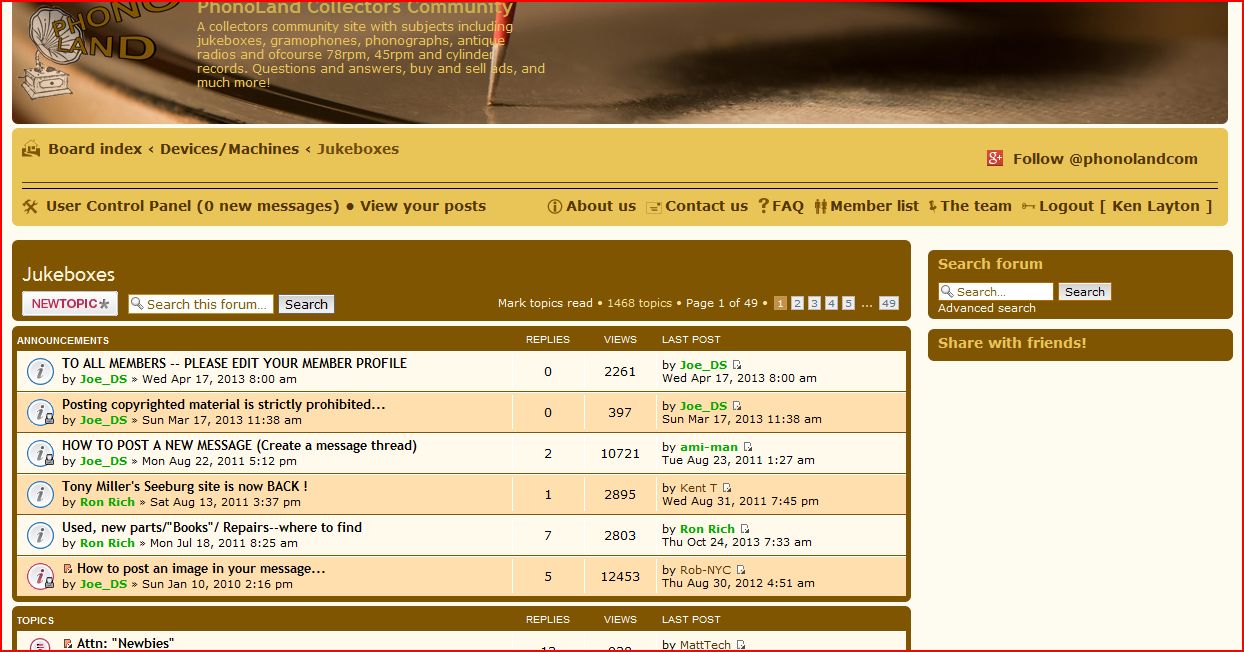1244x652 pixels.
Task: Click the home icon beside Board index
Action: coord(31,148)
